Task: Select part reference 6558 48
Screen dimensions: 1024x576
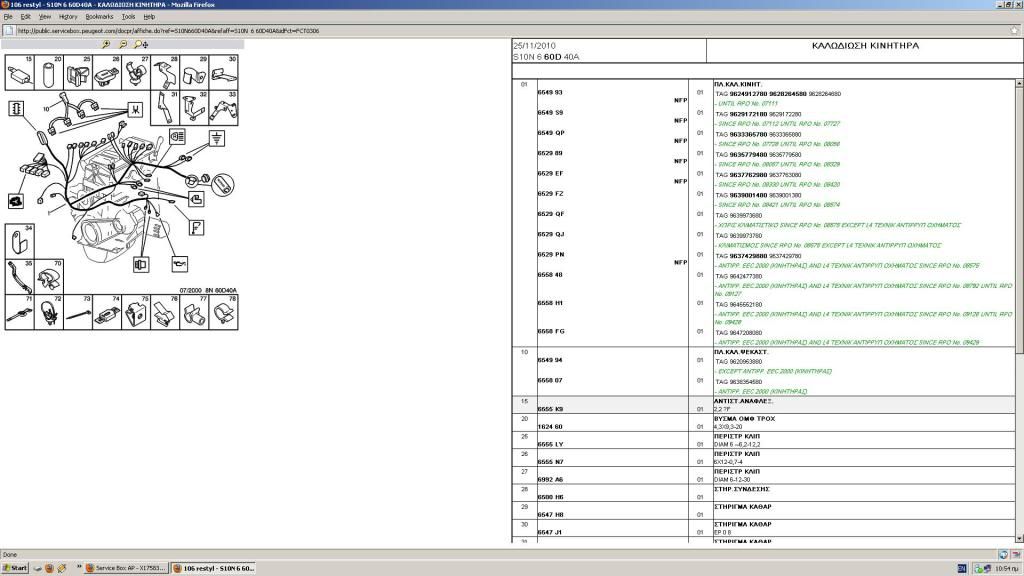Action: 550,274
